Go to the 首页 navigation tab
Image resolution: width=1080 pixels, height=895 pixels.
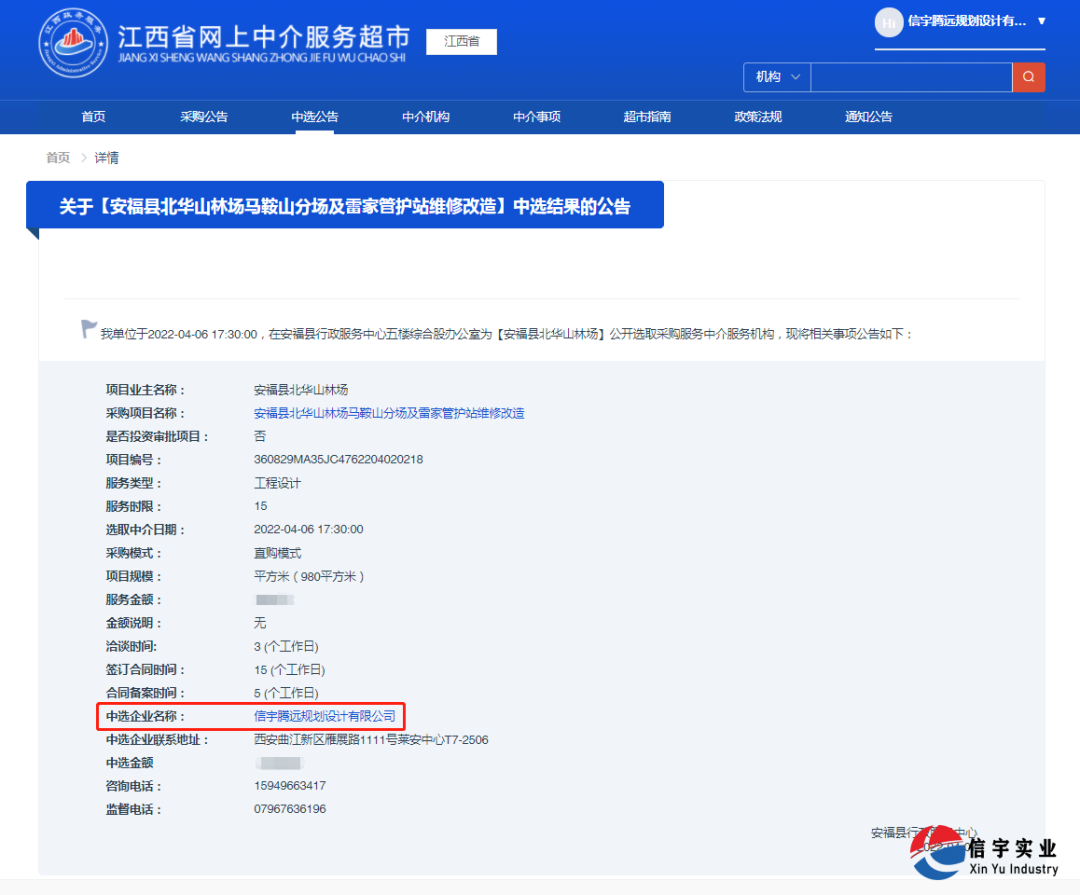pos(93,117)
